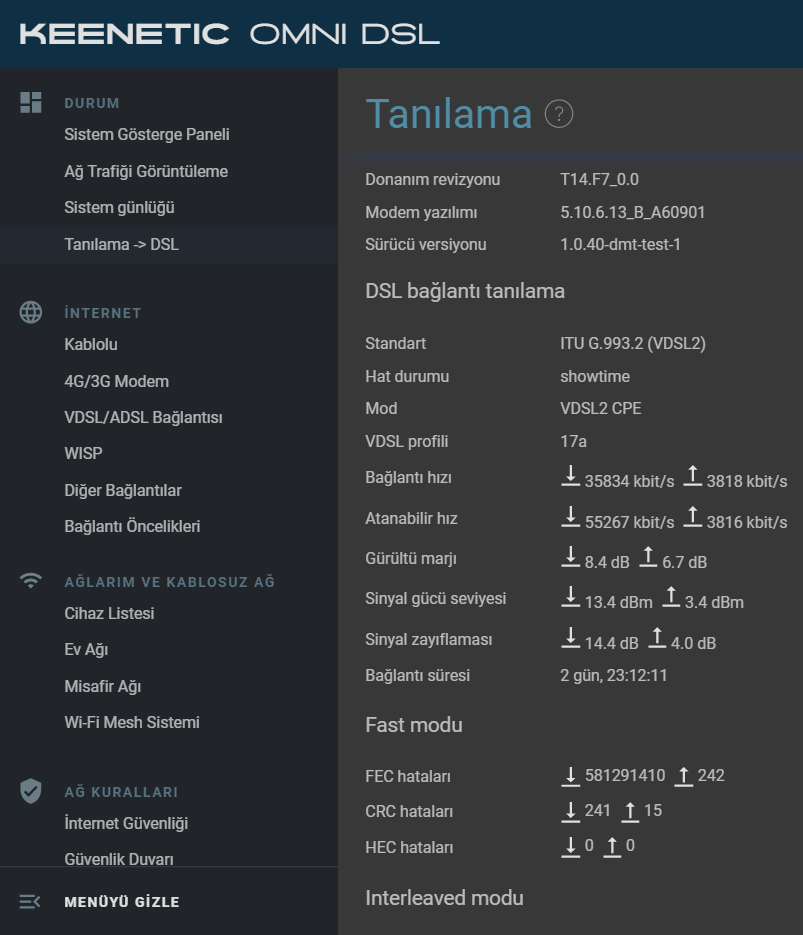Open Cihaz Listesi
Viewport: 803px width, 935px height.
coord(109,614)
